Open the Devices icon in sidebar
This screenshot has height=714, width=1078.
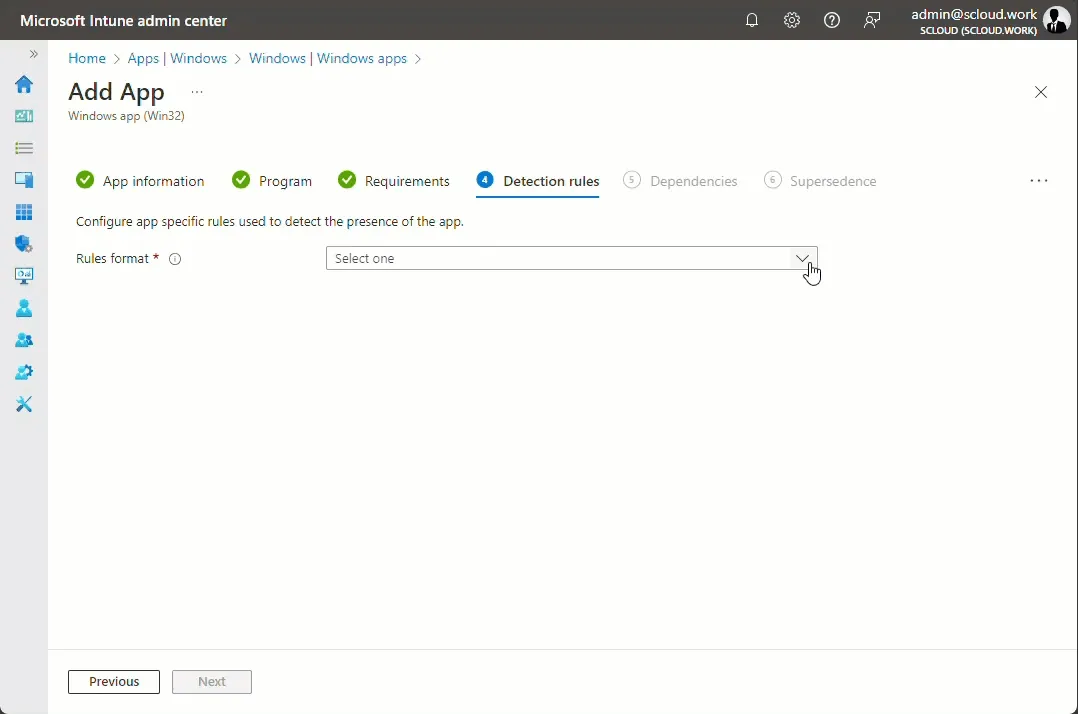24,180
